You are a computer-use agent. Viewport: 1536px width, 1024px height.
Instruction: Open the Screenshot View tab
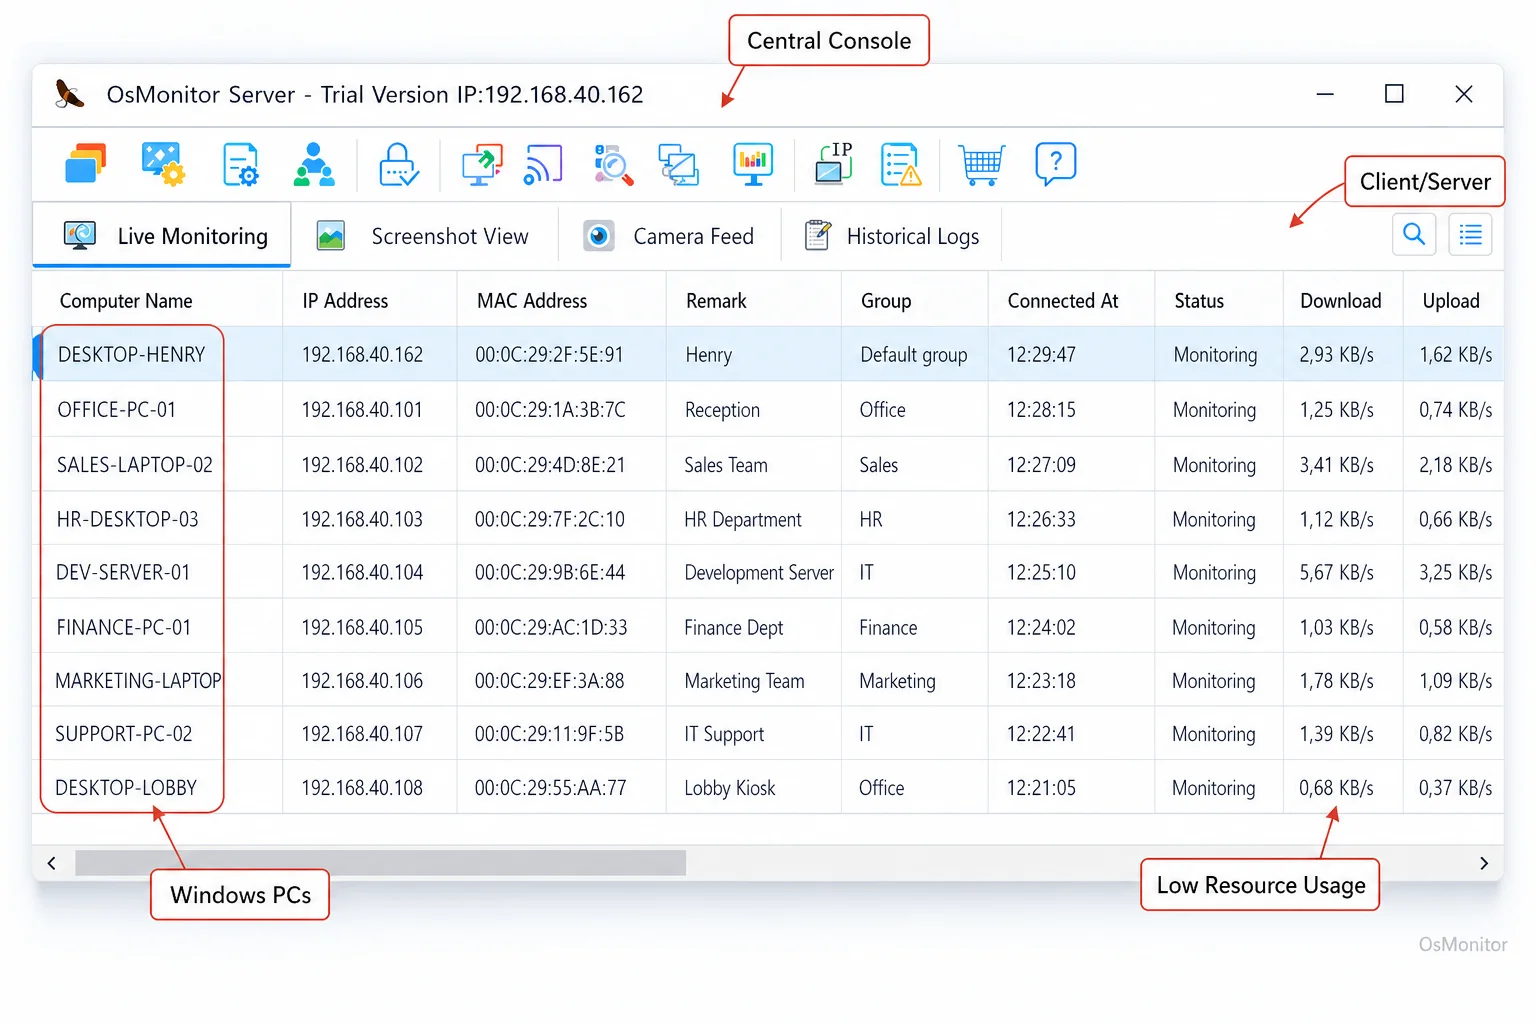click(423, 236)
